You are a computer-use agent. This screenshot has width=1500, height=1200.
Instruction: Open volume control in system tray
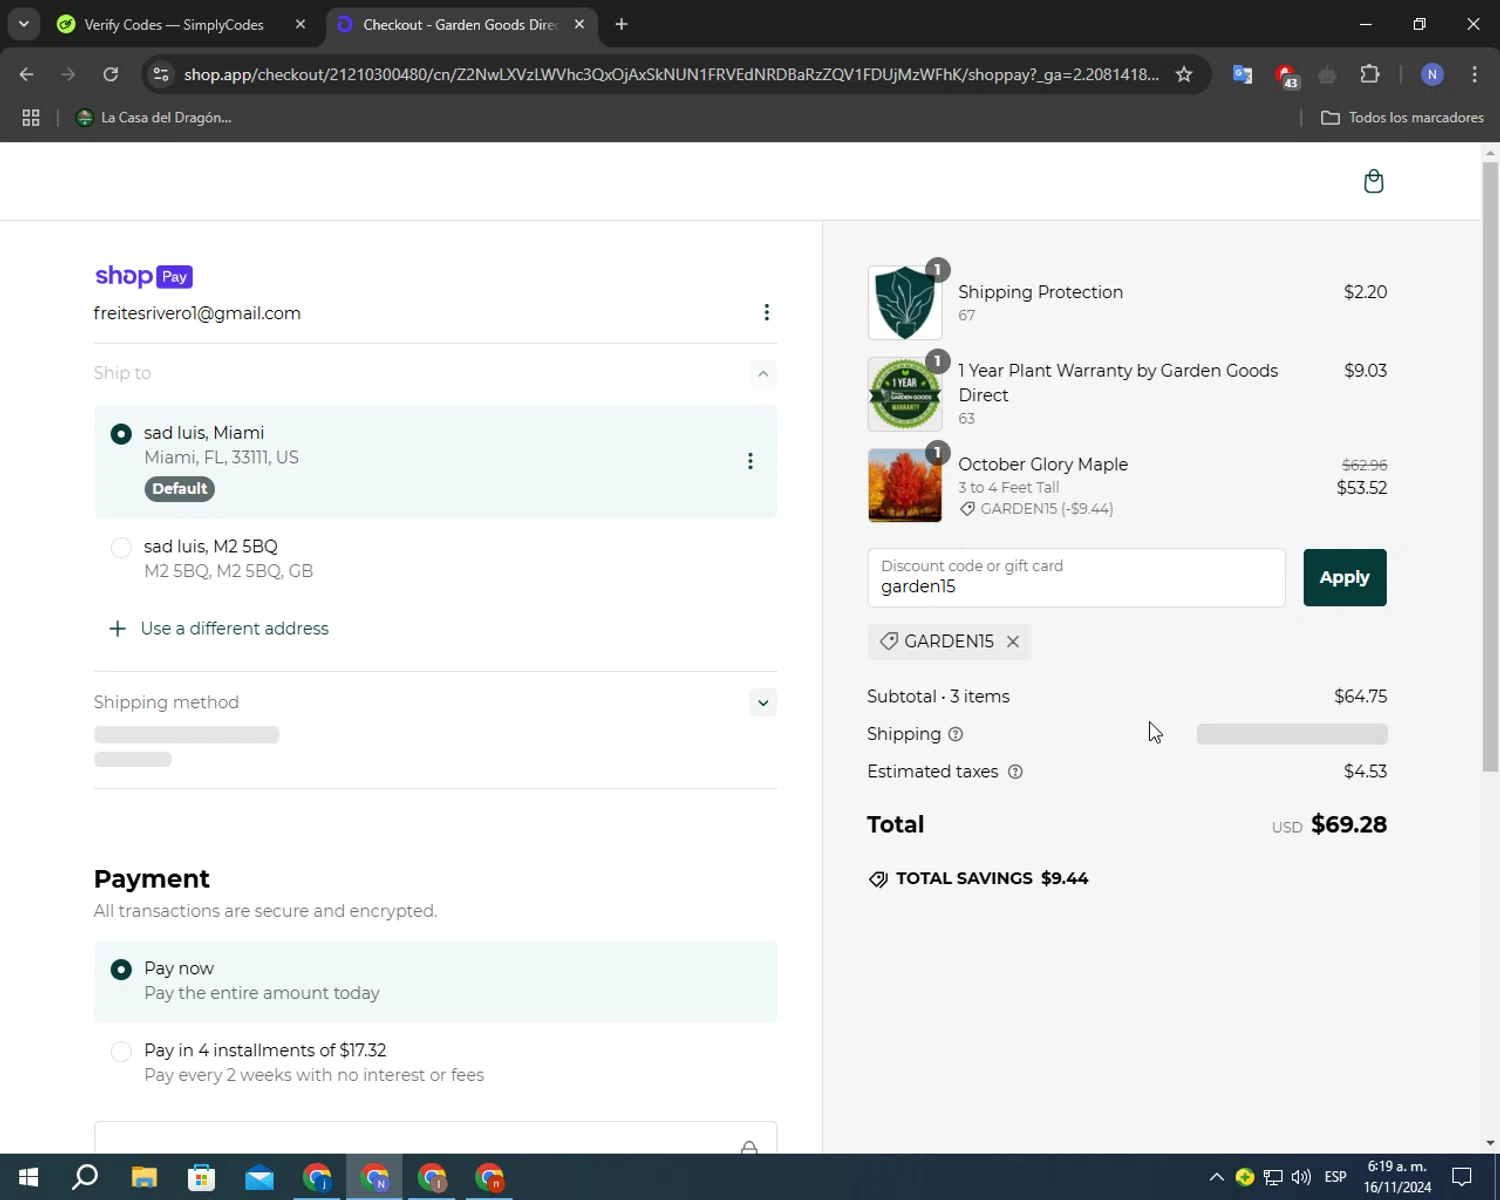1301,1177
